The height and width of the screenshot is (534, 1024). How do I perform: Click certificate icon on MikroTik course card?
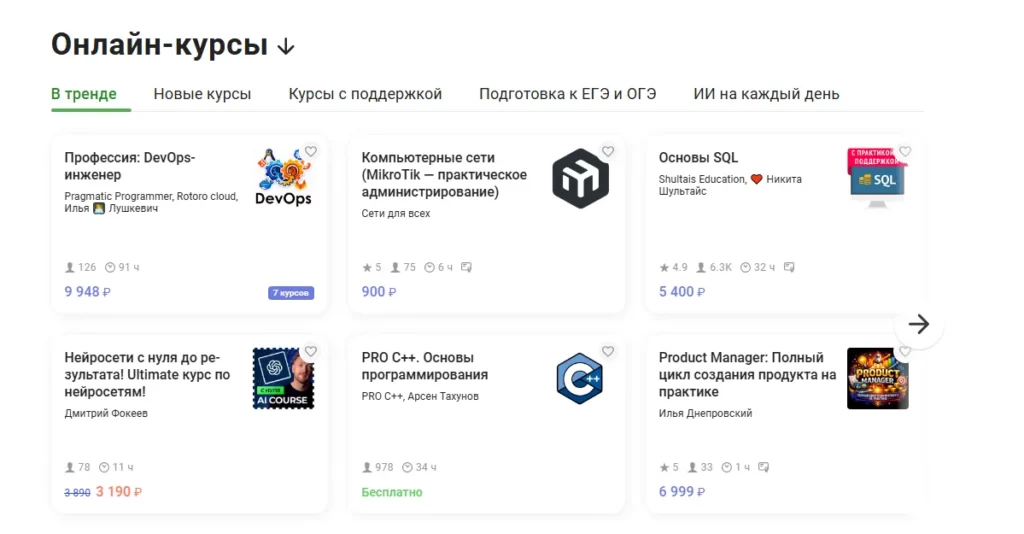(x=466, y=268)
